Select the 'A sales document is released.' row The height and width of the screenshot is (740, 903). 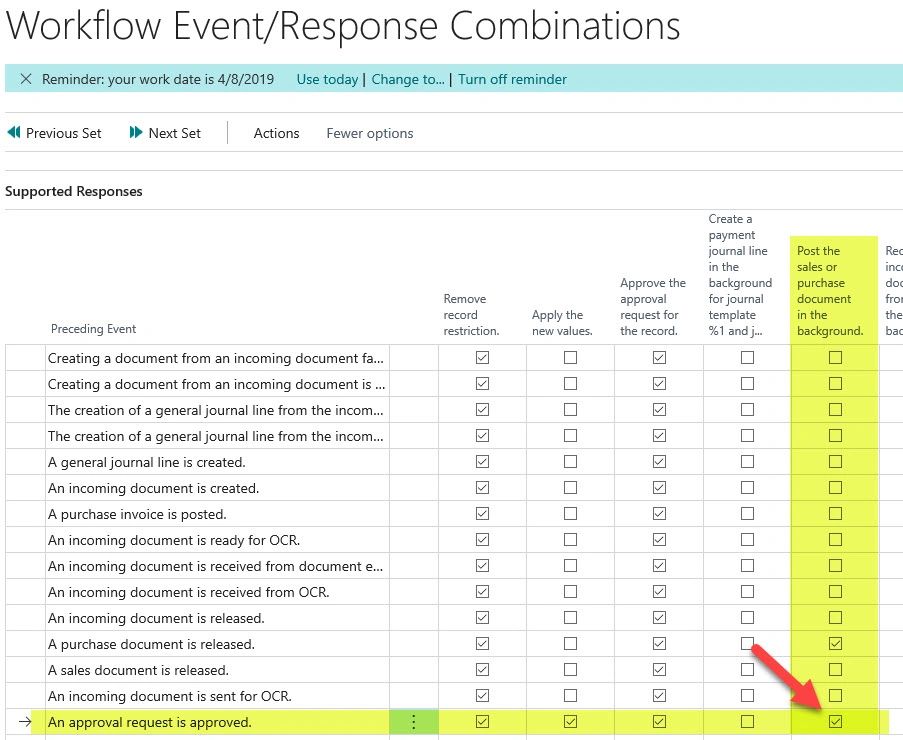pos(138,670)
